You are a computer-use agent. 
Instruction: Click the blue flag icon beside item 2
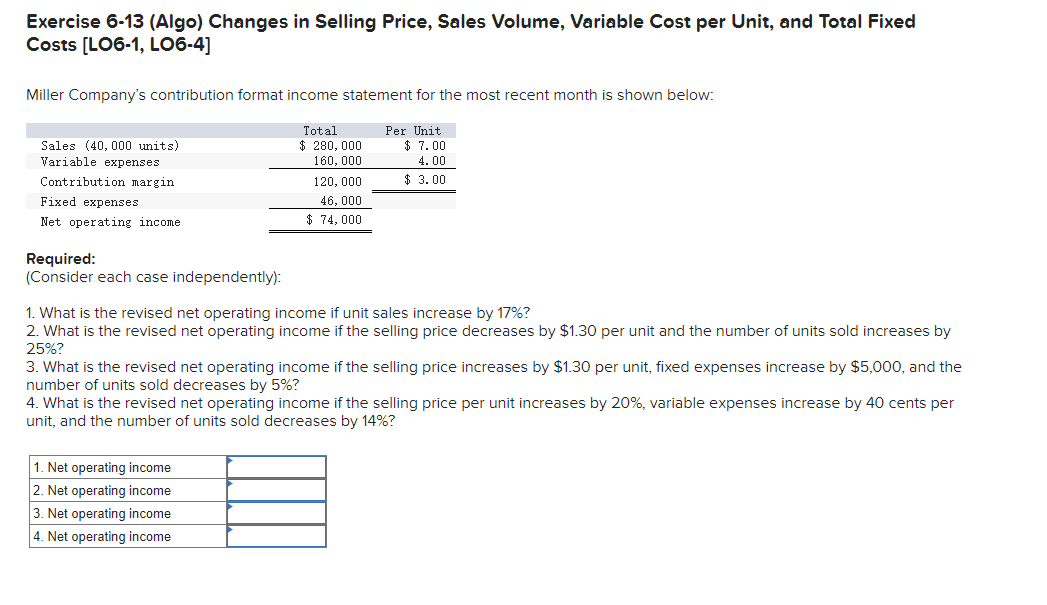coord(229,486)
